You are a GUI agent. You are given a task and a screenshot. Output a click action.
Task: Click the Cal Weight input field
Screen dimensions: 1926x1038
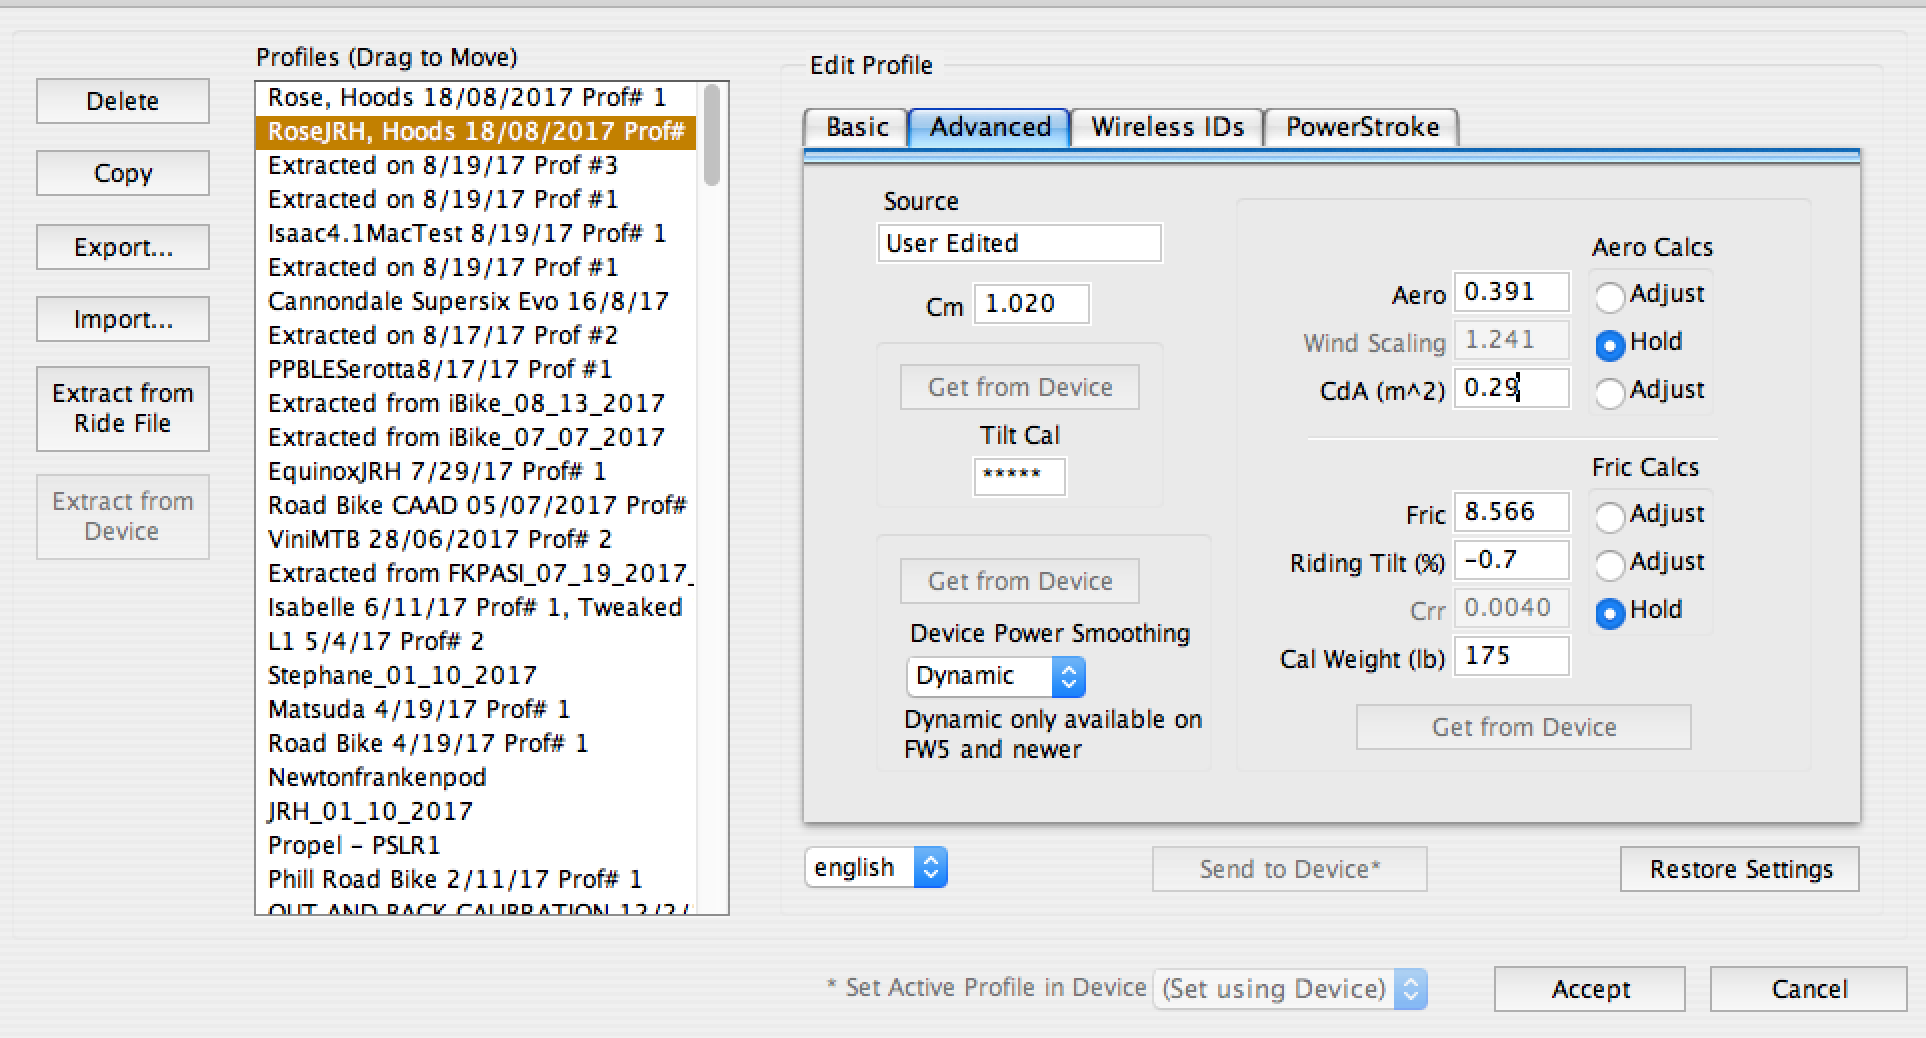[1511, 657]
